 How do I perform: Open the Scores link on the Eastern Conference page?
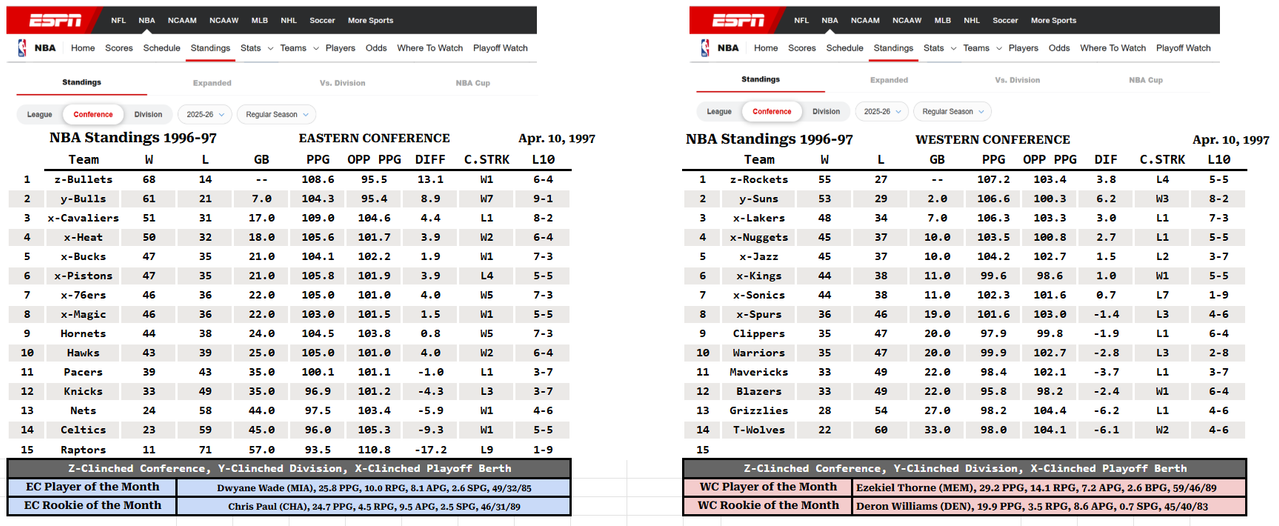point(120,48)
